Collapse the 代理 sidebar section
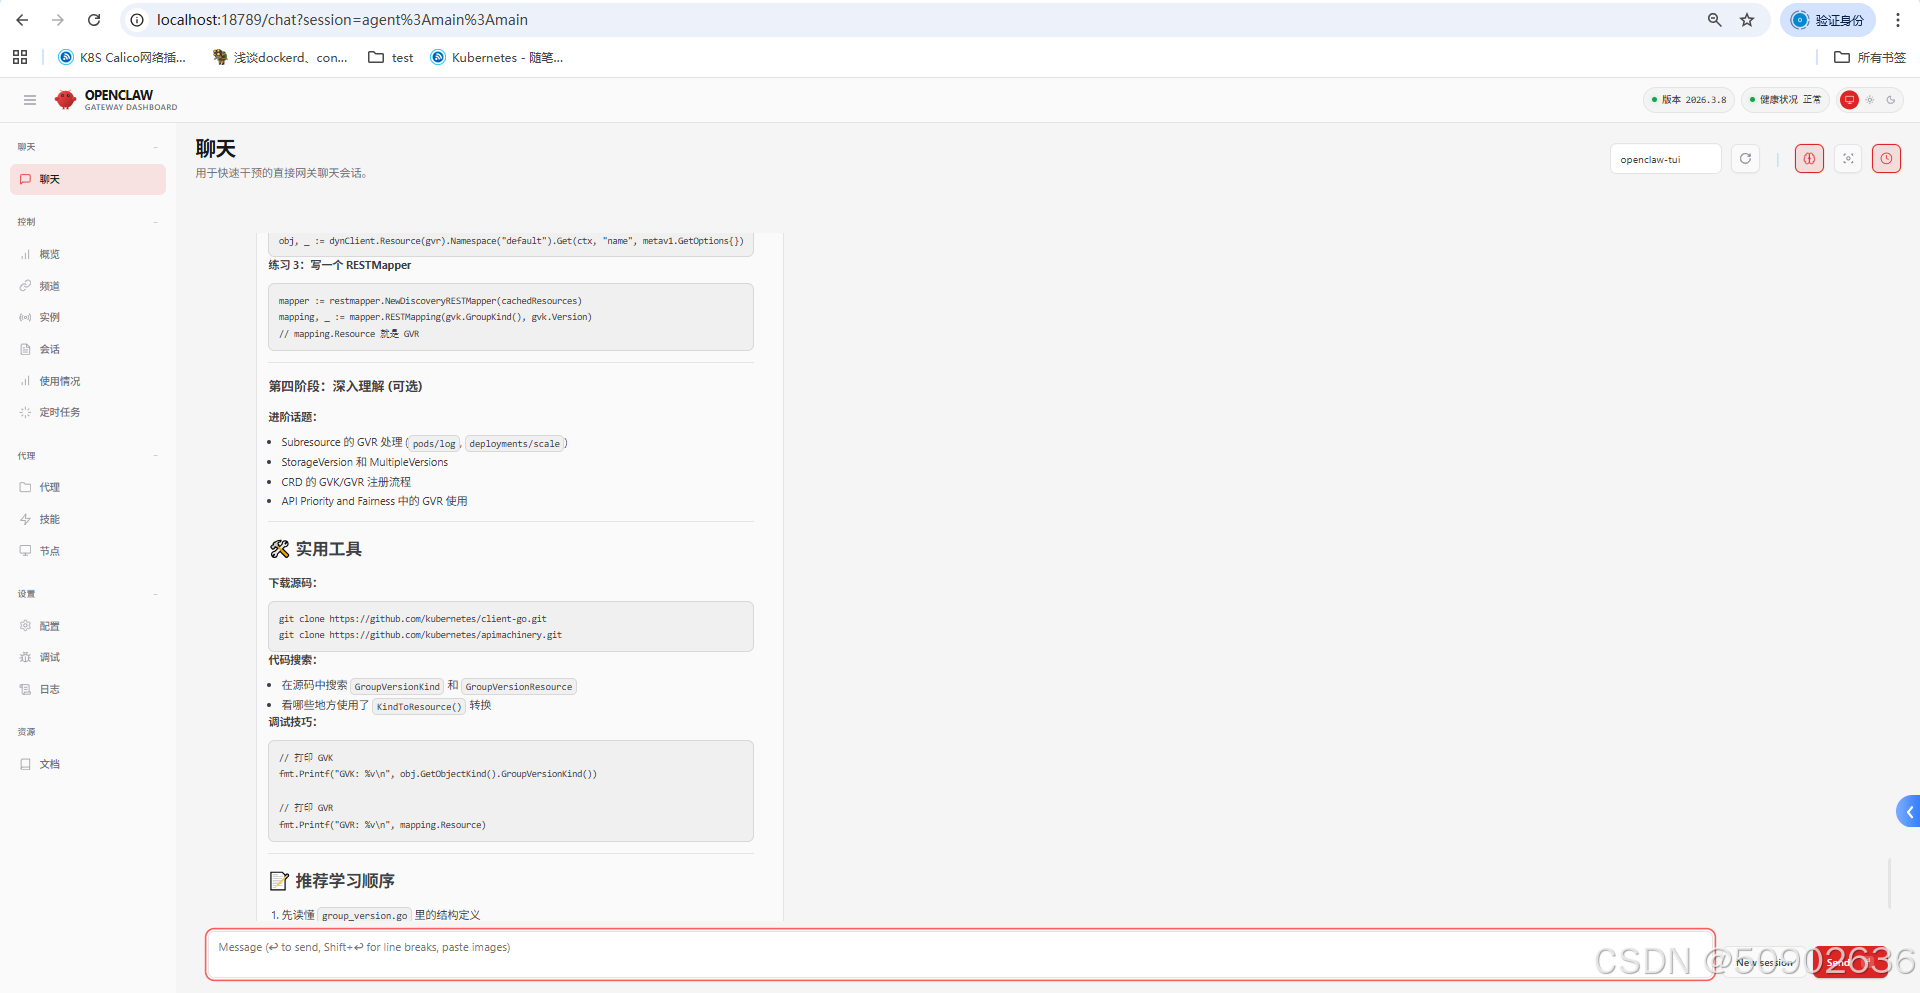Screen dimensions: 1920x993 [x=88, y=456]
